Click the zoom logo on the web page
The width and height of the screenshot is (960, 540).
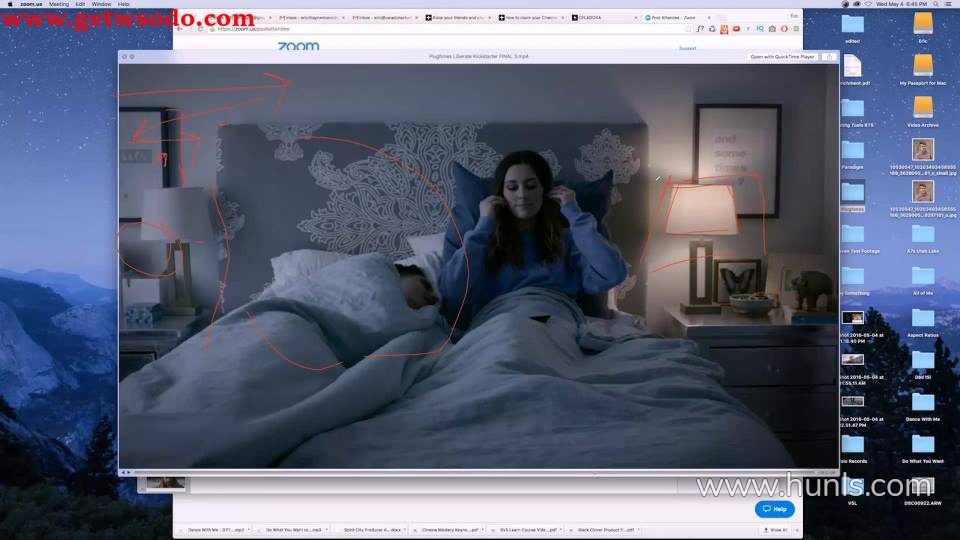(x=298, y=45)
